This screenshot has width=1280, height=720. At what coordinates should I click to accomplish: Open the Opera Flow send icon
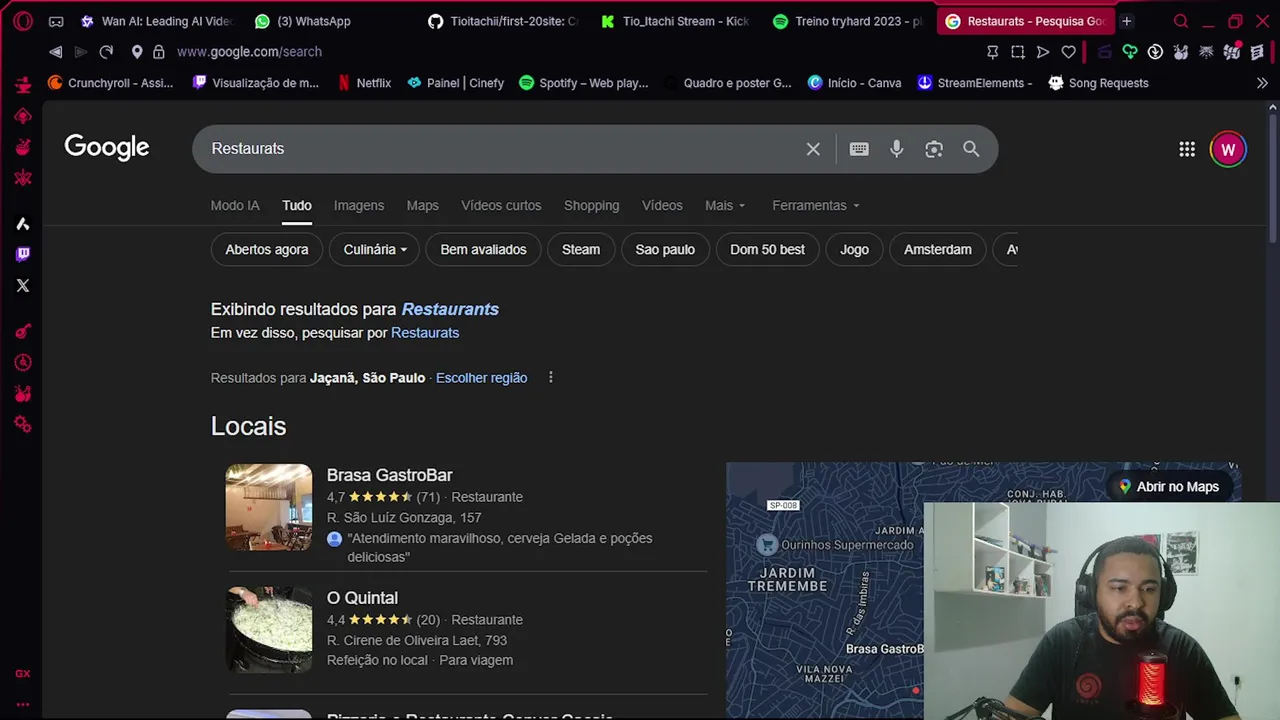(1043, 52)
